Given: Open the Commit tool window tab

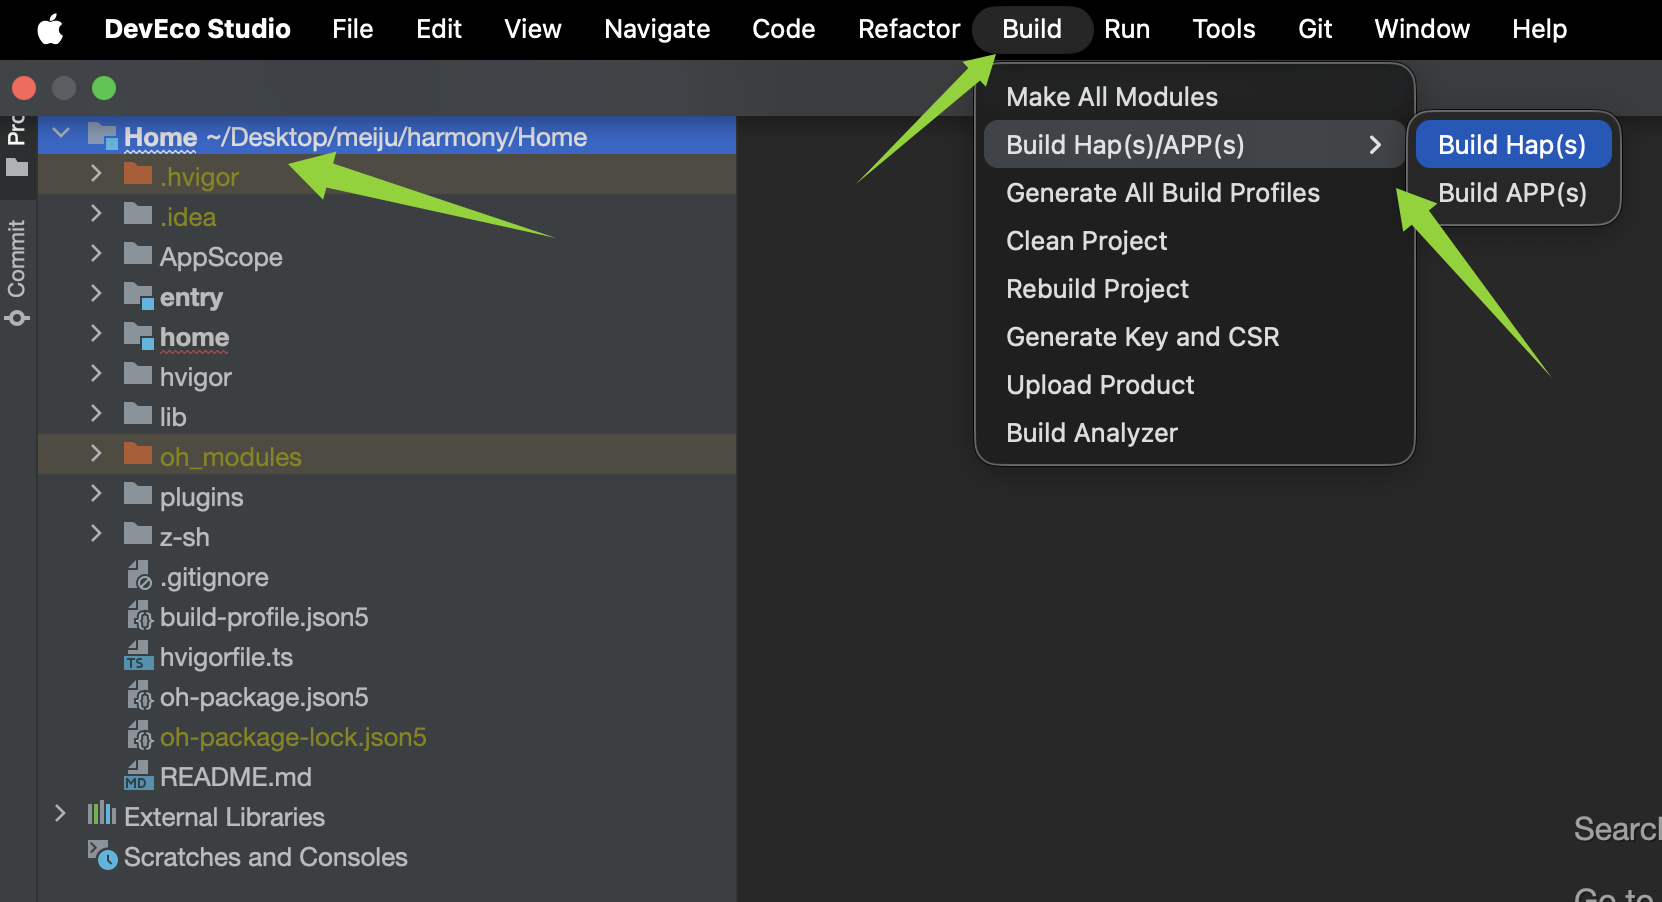Looking at the screenshot, I should coord(17,273).
